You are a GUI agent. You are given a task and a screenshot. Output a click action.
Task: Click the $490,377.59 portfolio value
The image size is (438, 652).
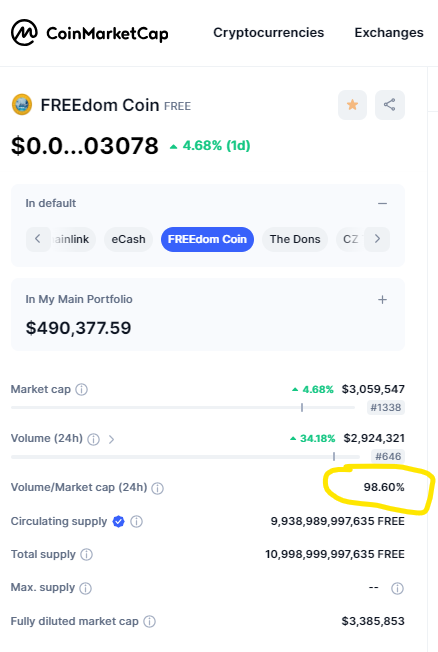point(79,328)
